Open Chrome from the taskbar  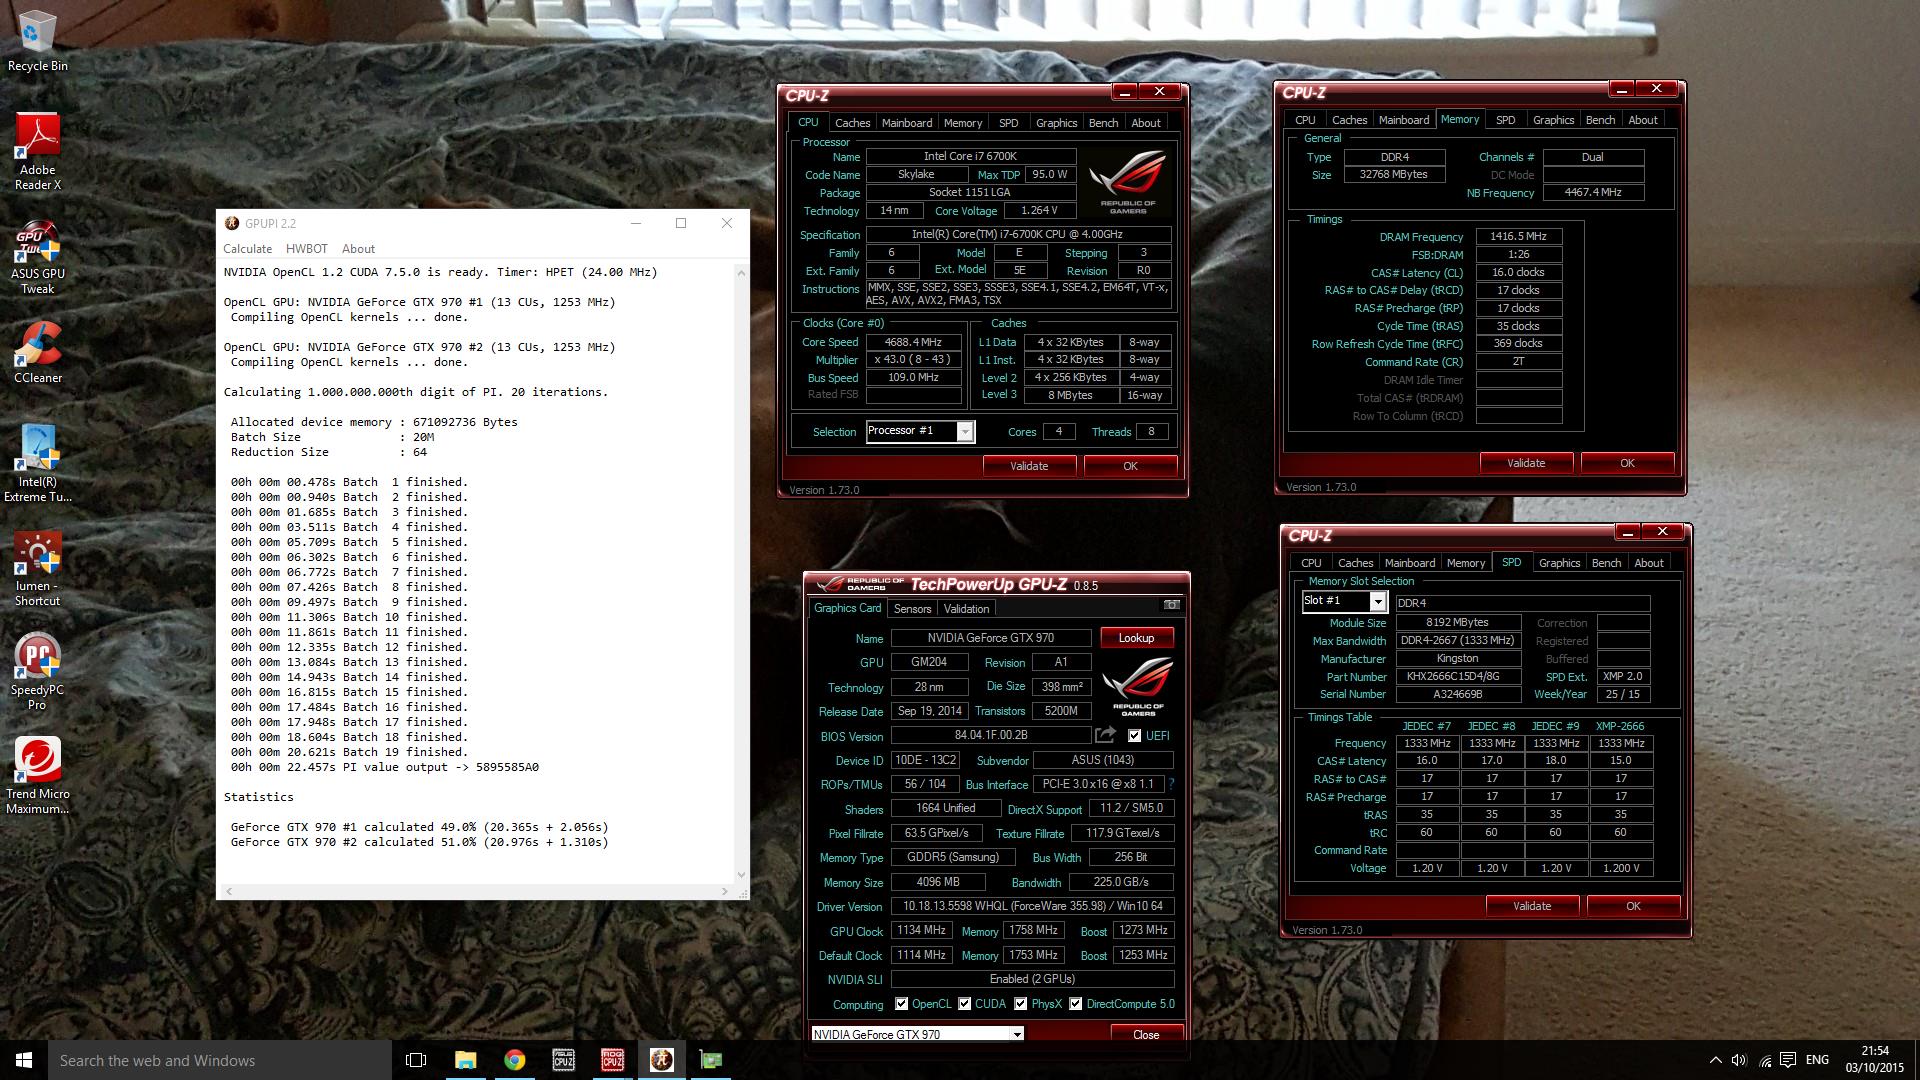coord(514,1060)
